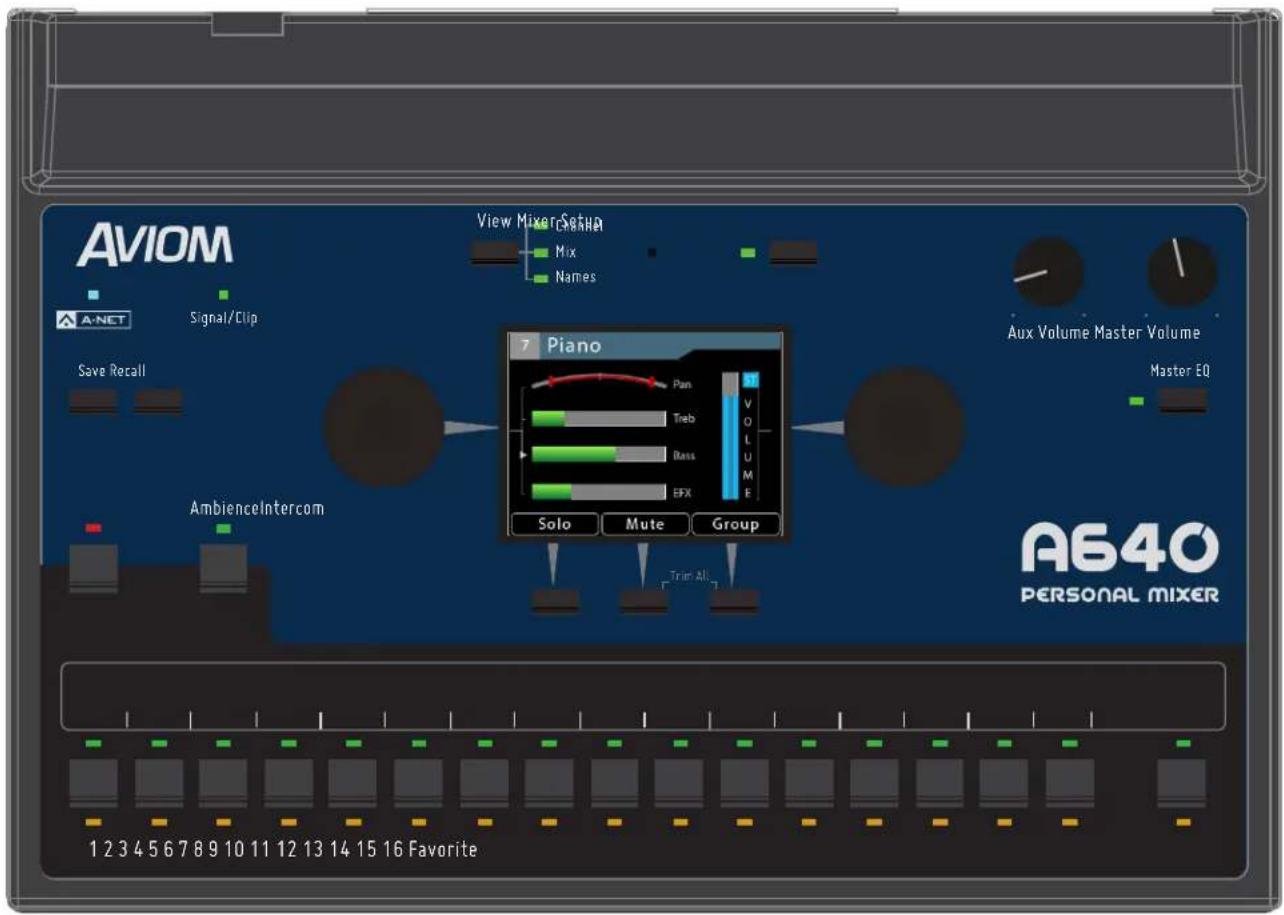Click the ST stereo indicator on display
Viewport: 1284px width, 915px height.
[751, 380]
